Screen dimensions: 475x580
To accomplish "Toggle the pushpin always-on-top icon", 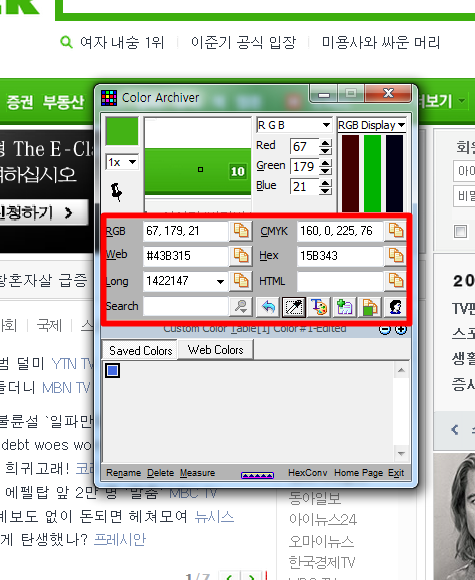I will 116,192.
